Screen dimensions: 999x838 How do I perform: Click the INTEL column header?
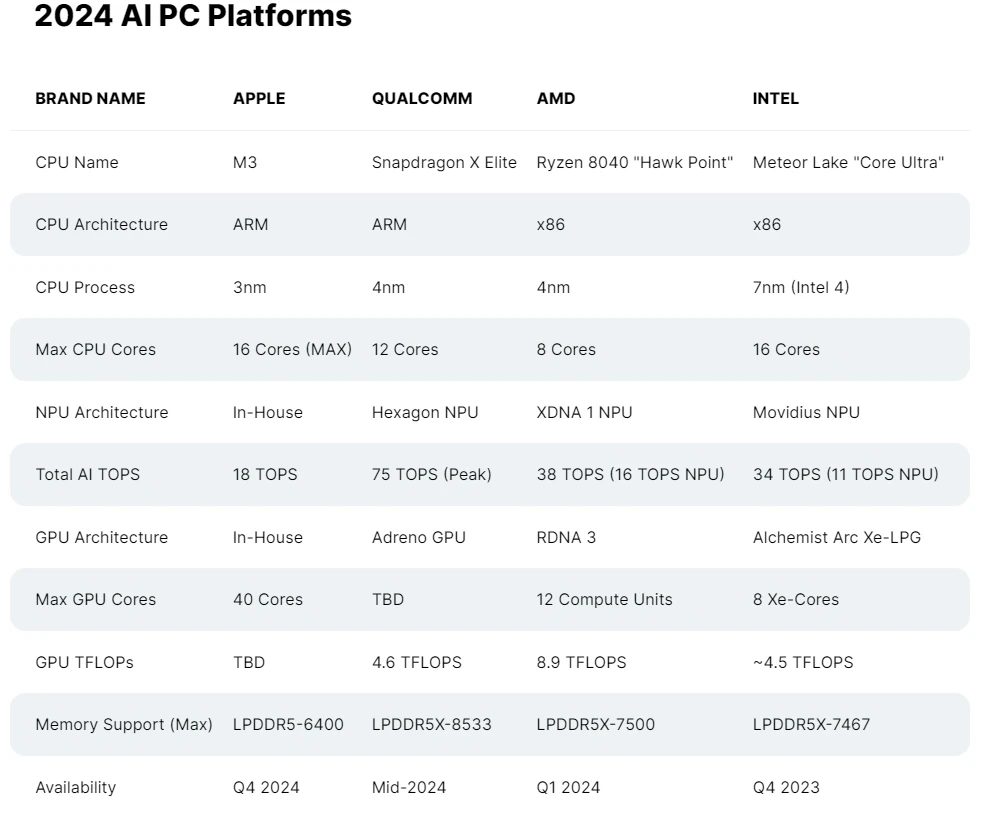point(776,98)
